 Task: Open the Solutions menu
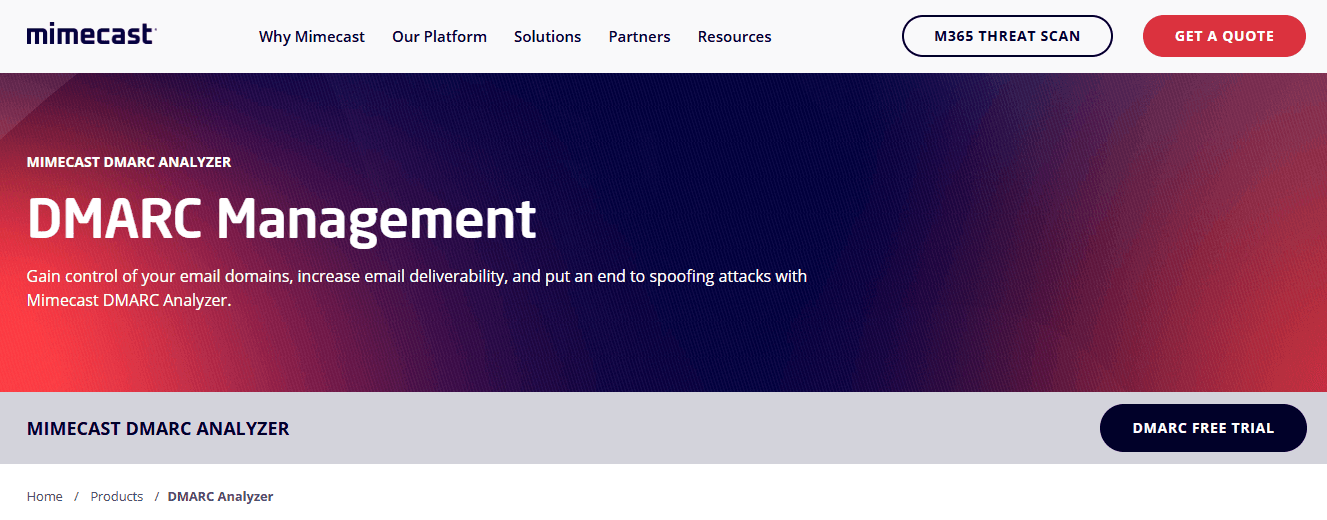click(547, 36)
